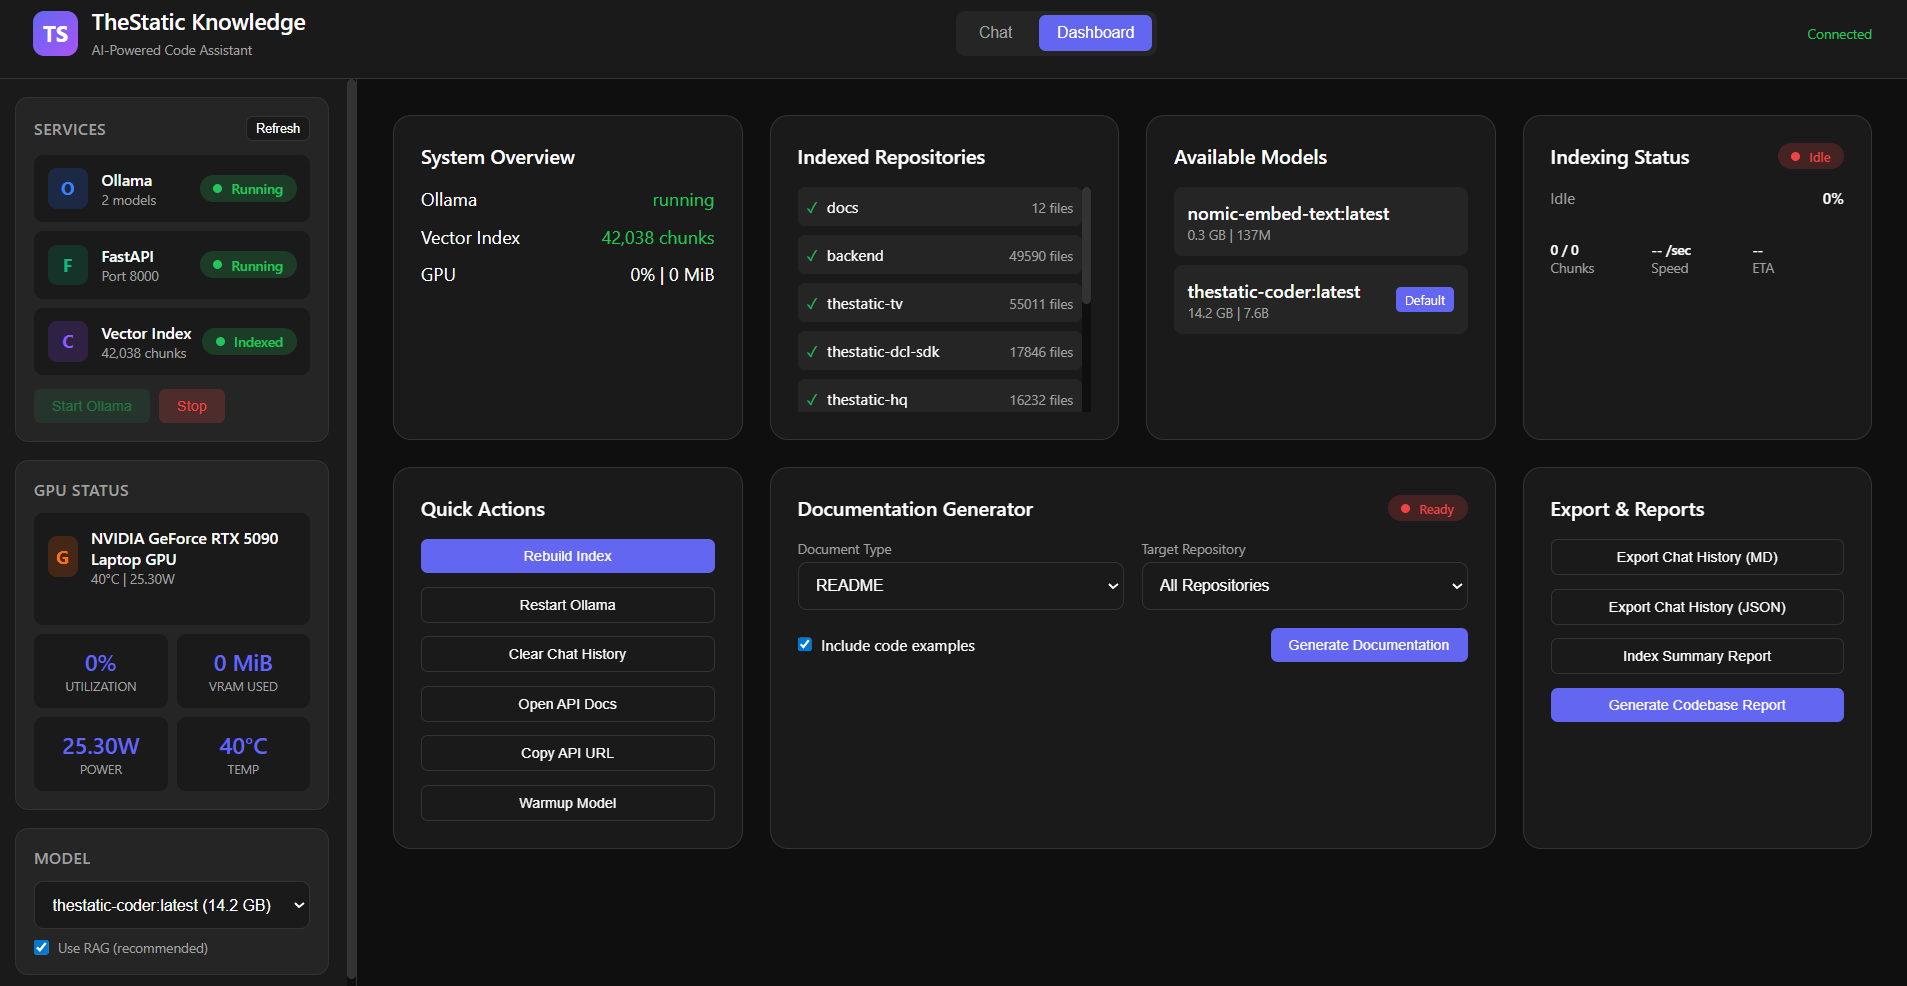The image size is (1907, 986).
Task: Switch to the Chat tab
Action: point(995,33)
